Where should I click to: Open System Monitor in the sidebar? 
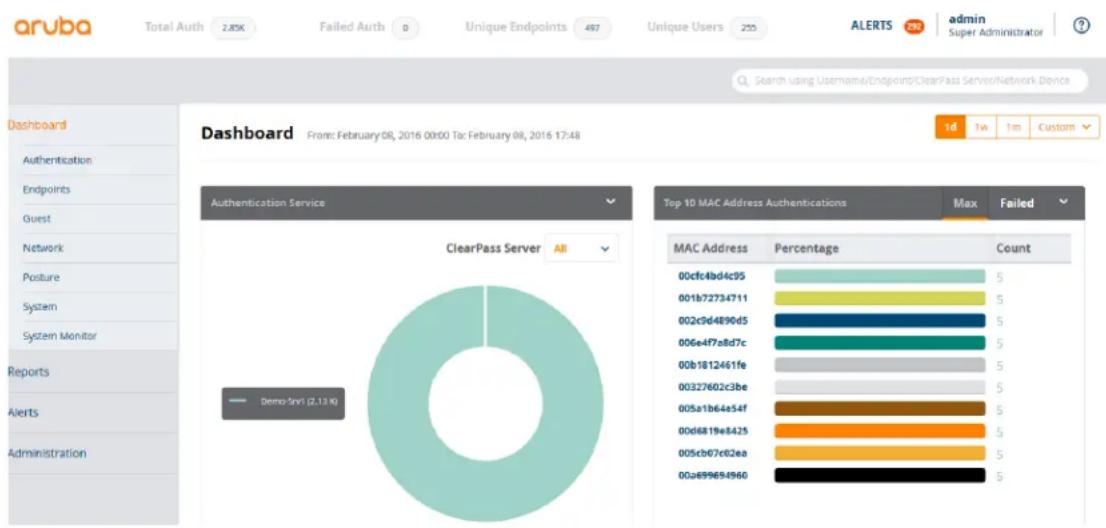click(x=59, y=336)
